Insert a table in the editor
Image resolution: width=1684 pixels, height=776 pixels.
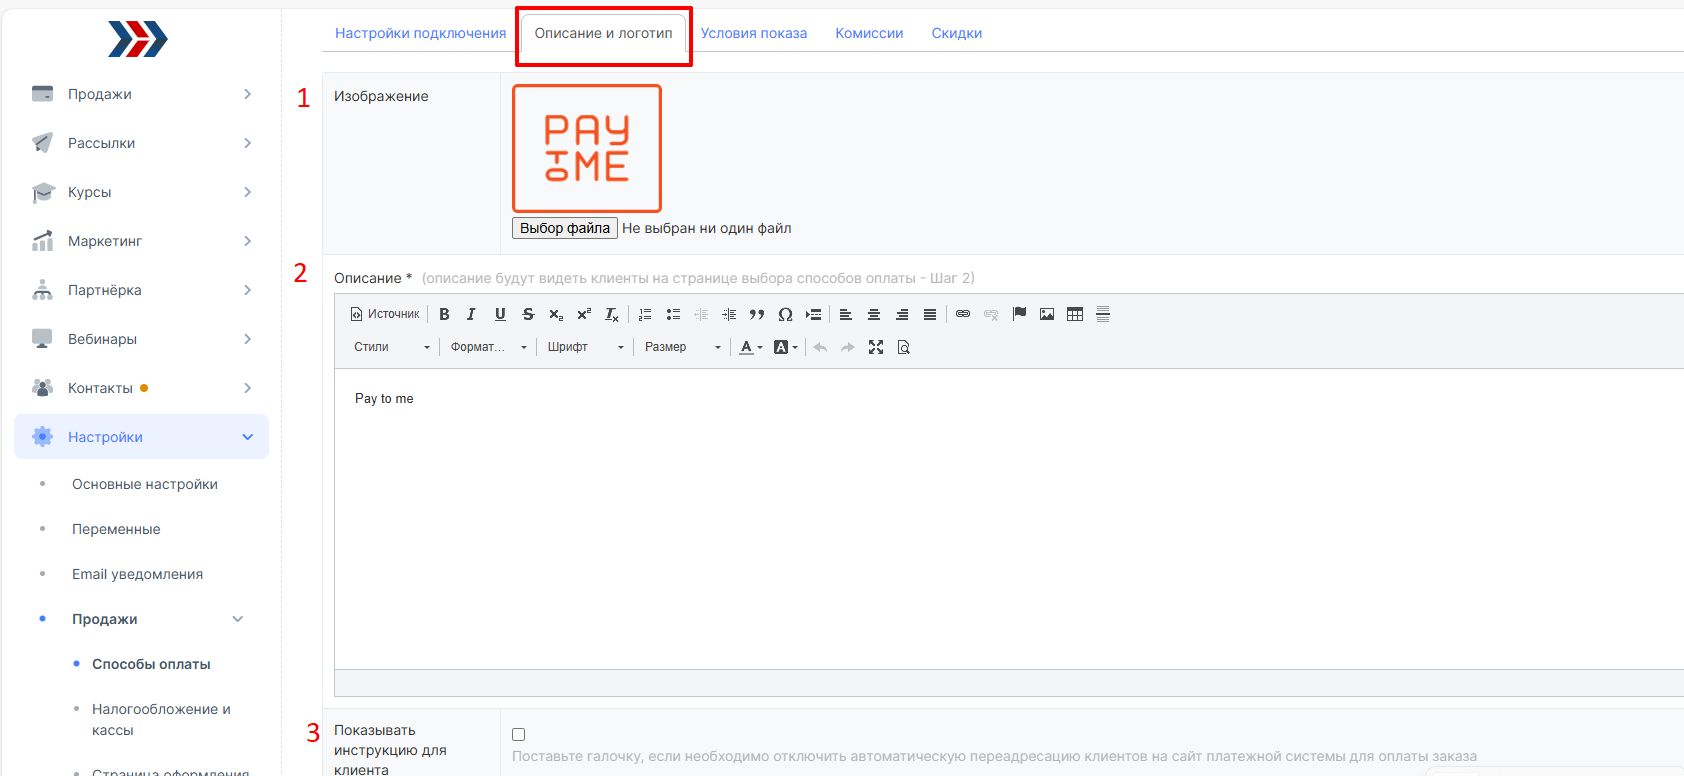click(x=1075, y=314)
